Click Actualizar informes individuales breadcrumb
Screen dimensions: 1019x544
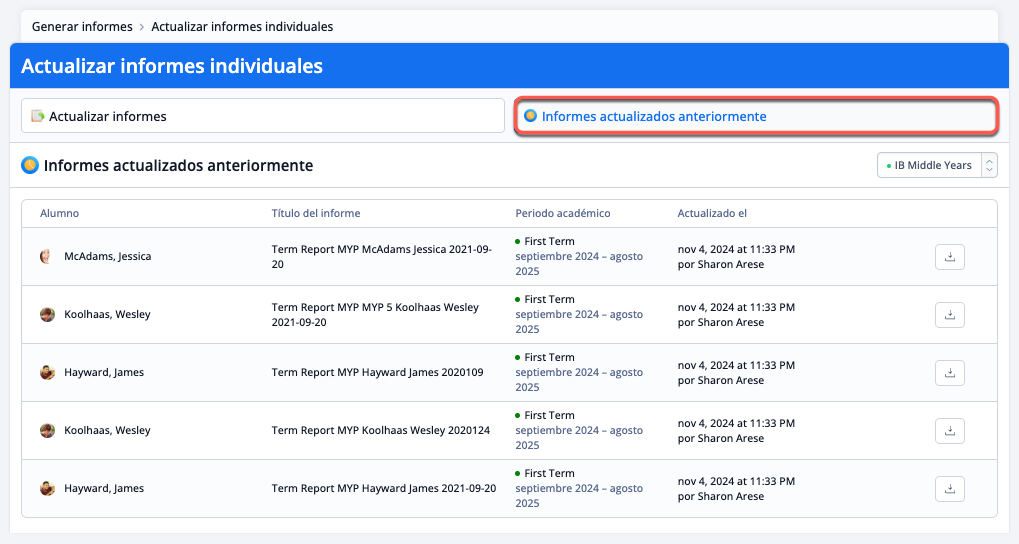242,26
